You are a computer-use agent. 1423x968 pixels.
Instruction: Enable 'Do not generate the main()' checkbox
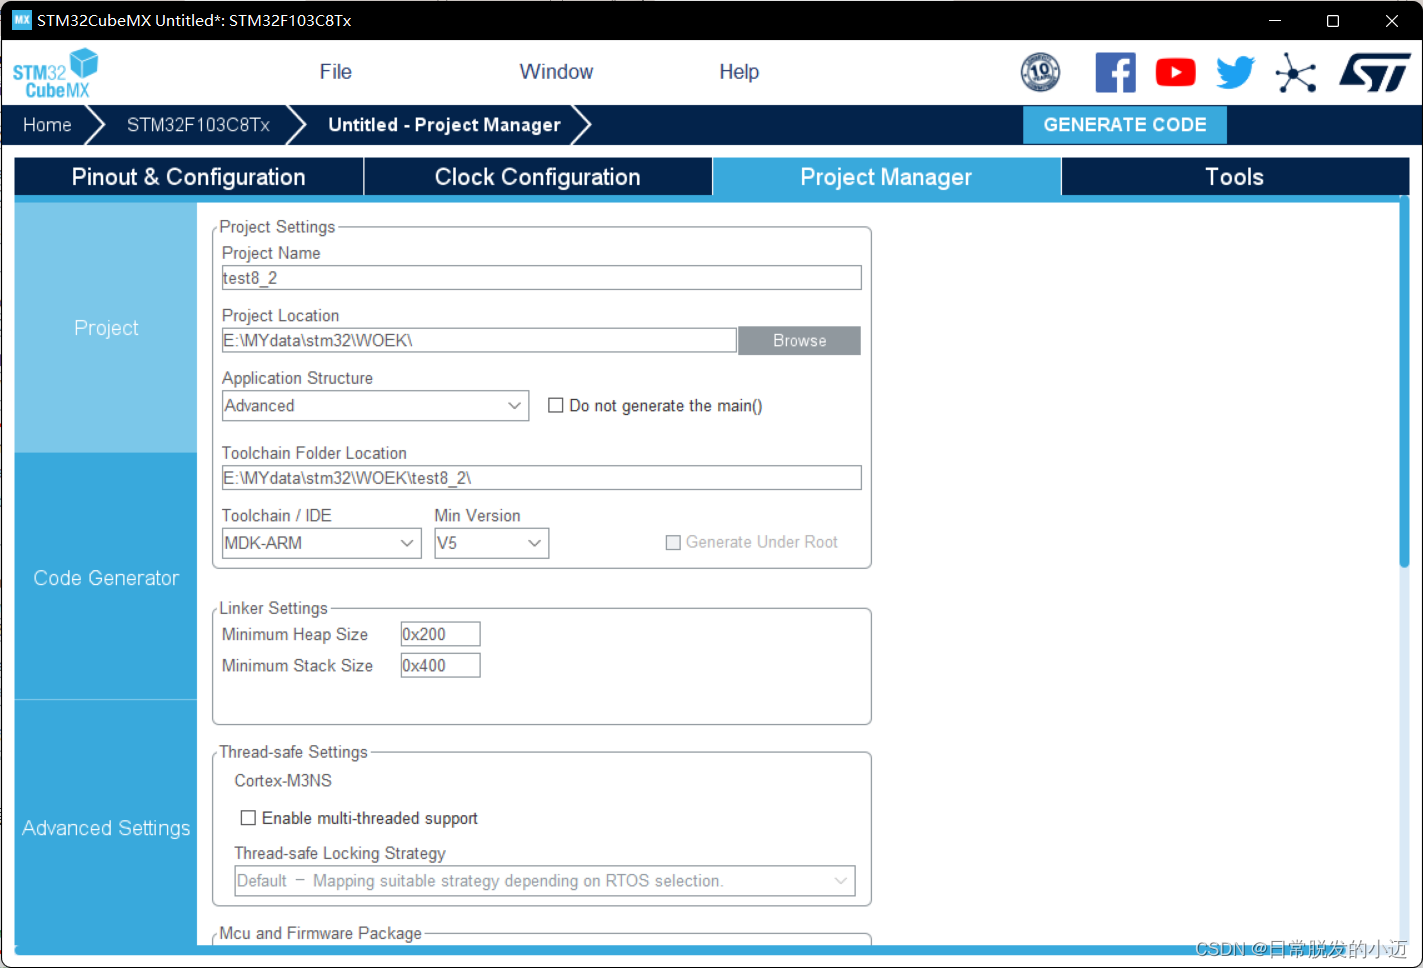pos(556,405)
